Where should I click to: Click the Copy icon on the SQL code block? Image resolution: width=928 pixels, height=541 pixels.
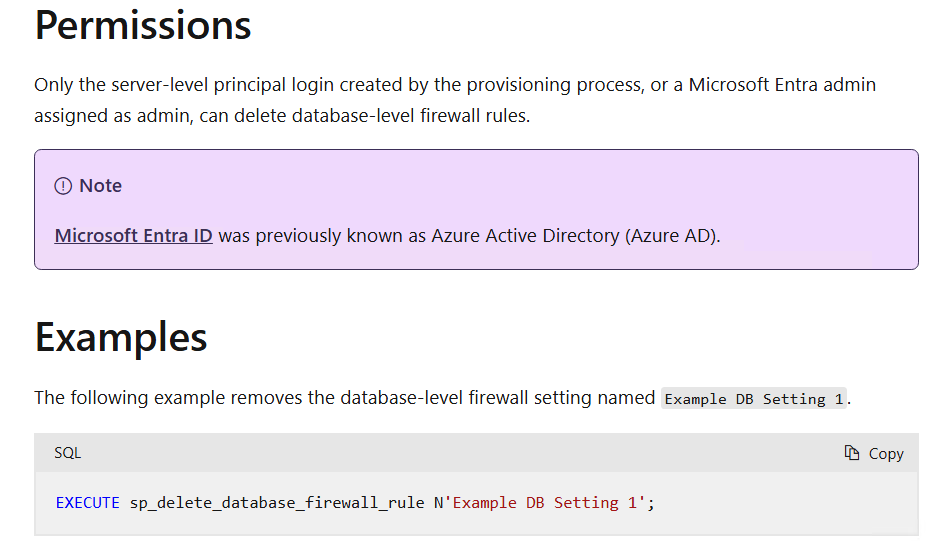tap(851, 453)
